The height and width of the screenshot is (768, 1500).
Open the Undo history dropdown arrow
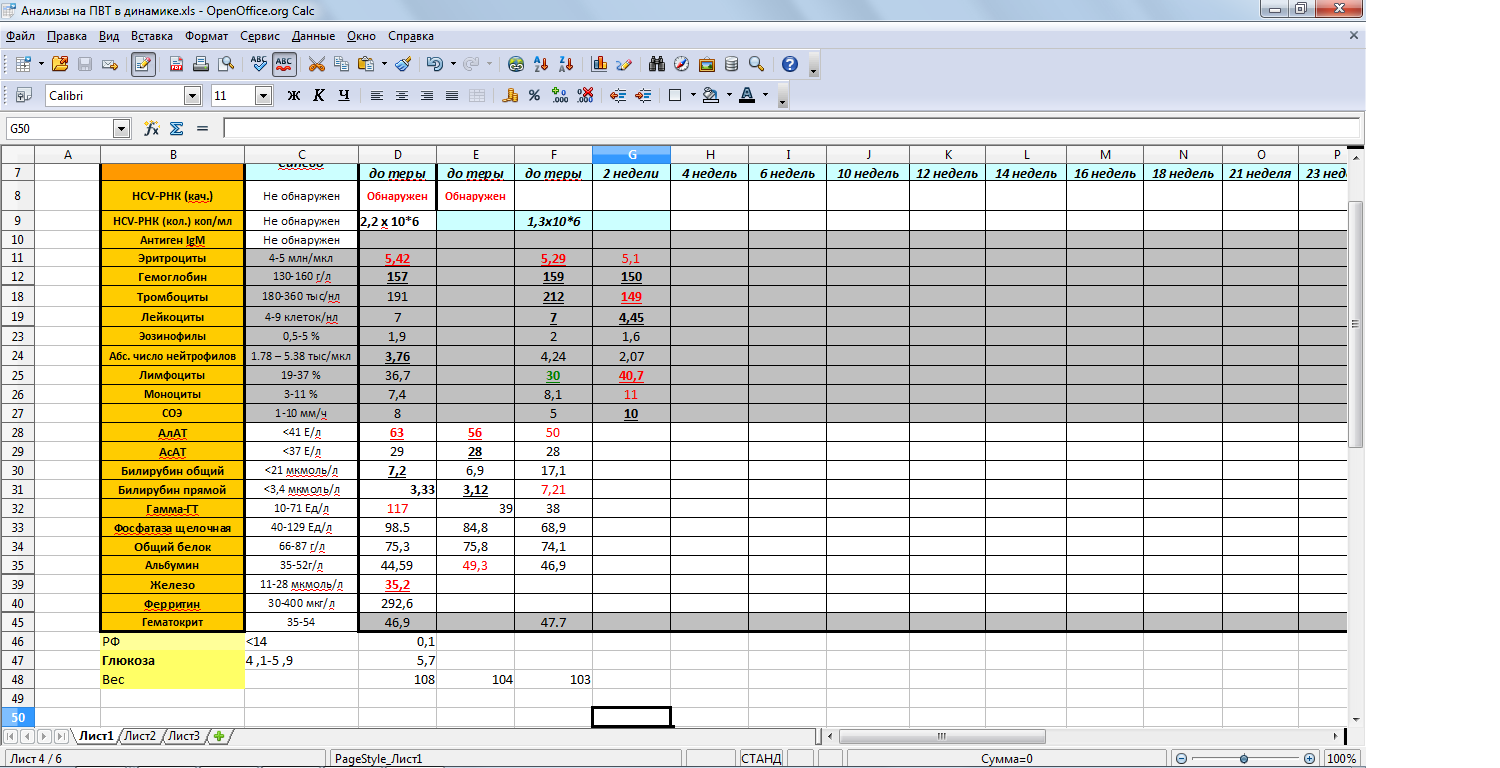click(453, 64)
